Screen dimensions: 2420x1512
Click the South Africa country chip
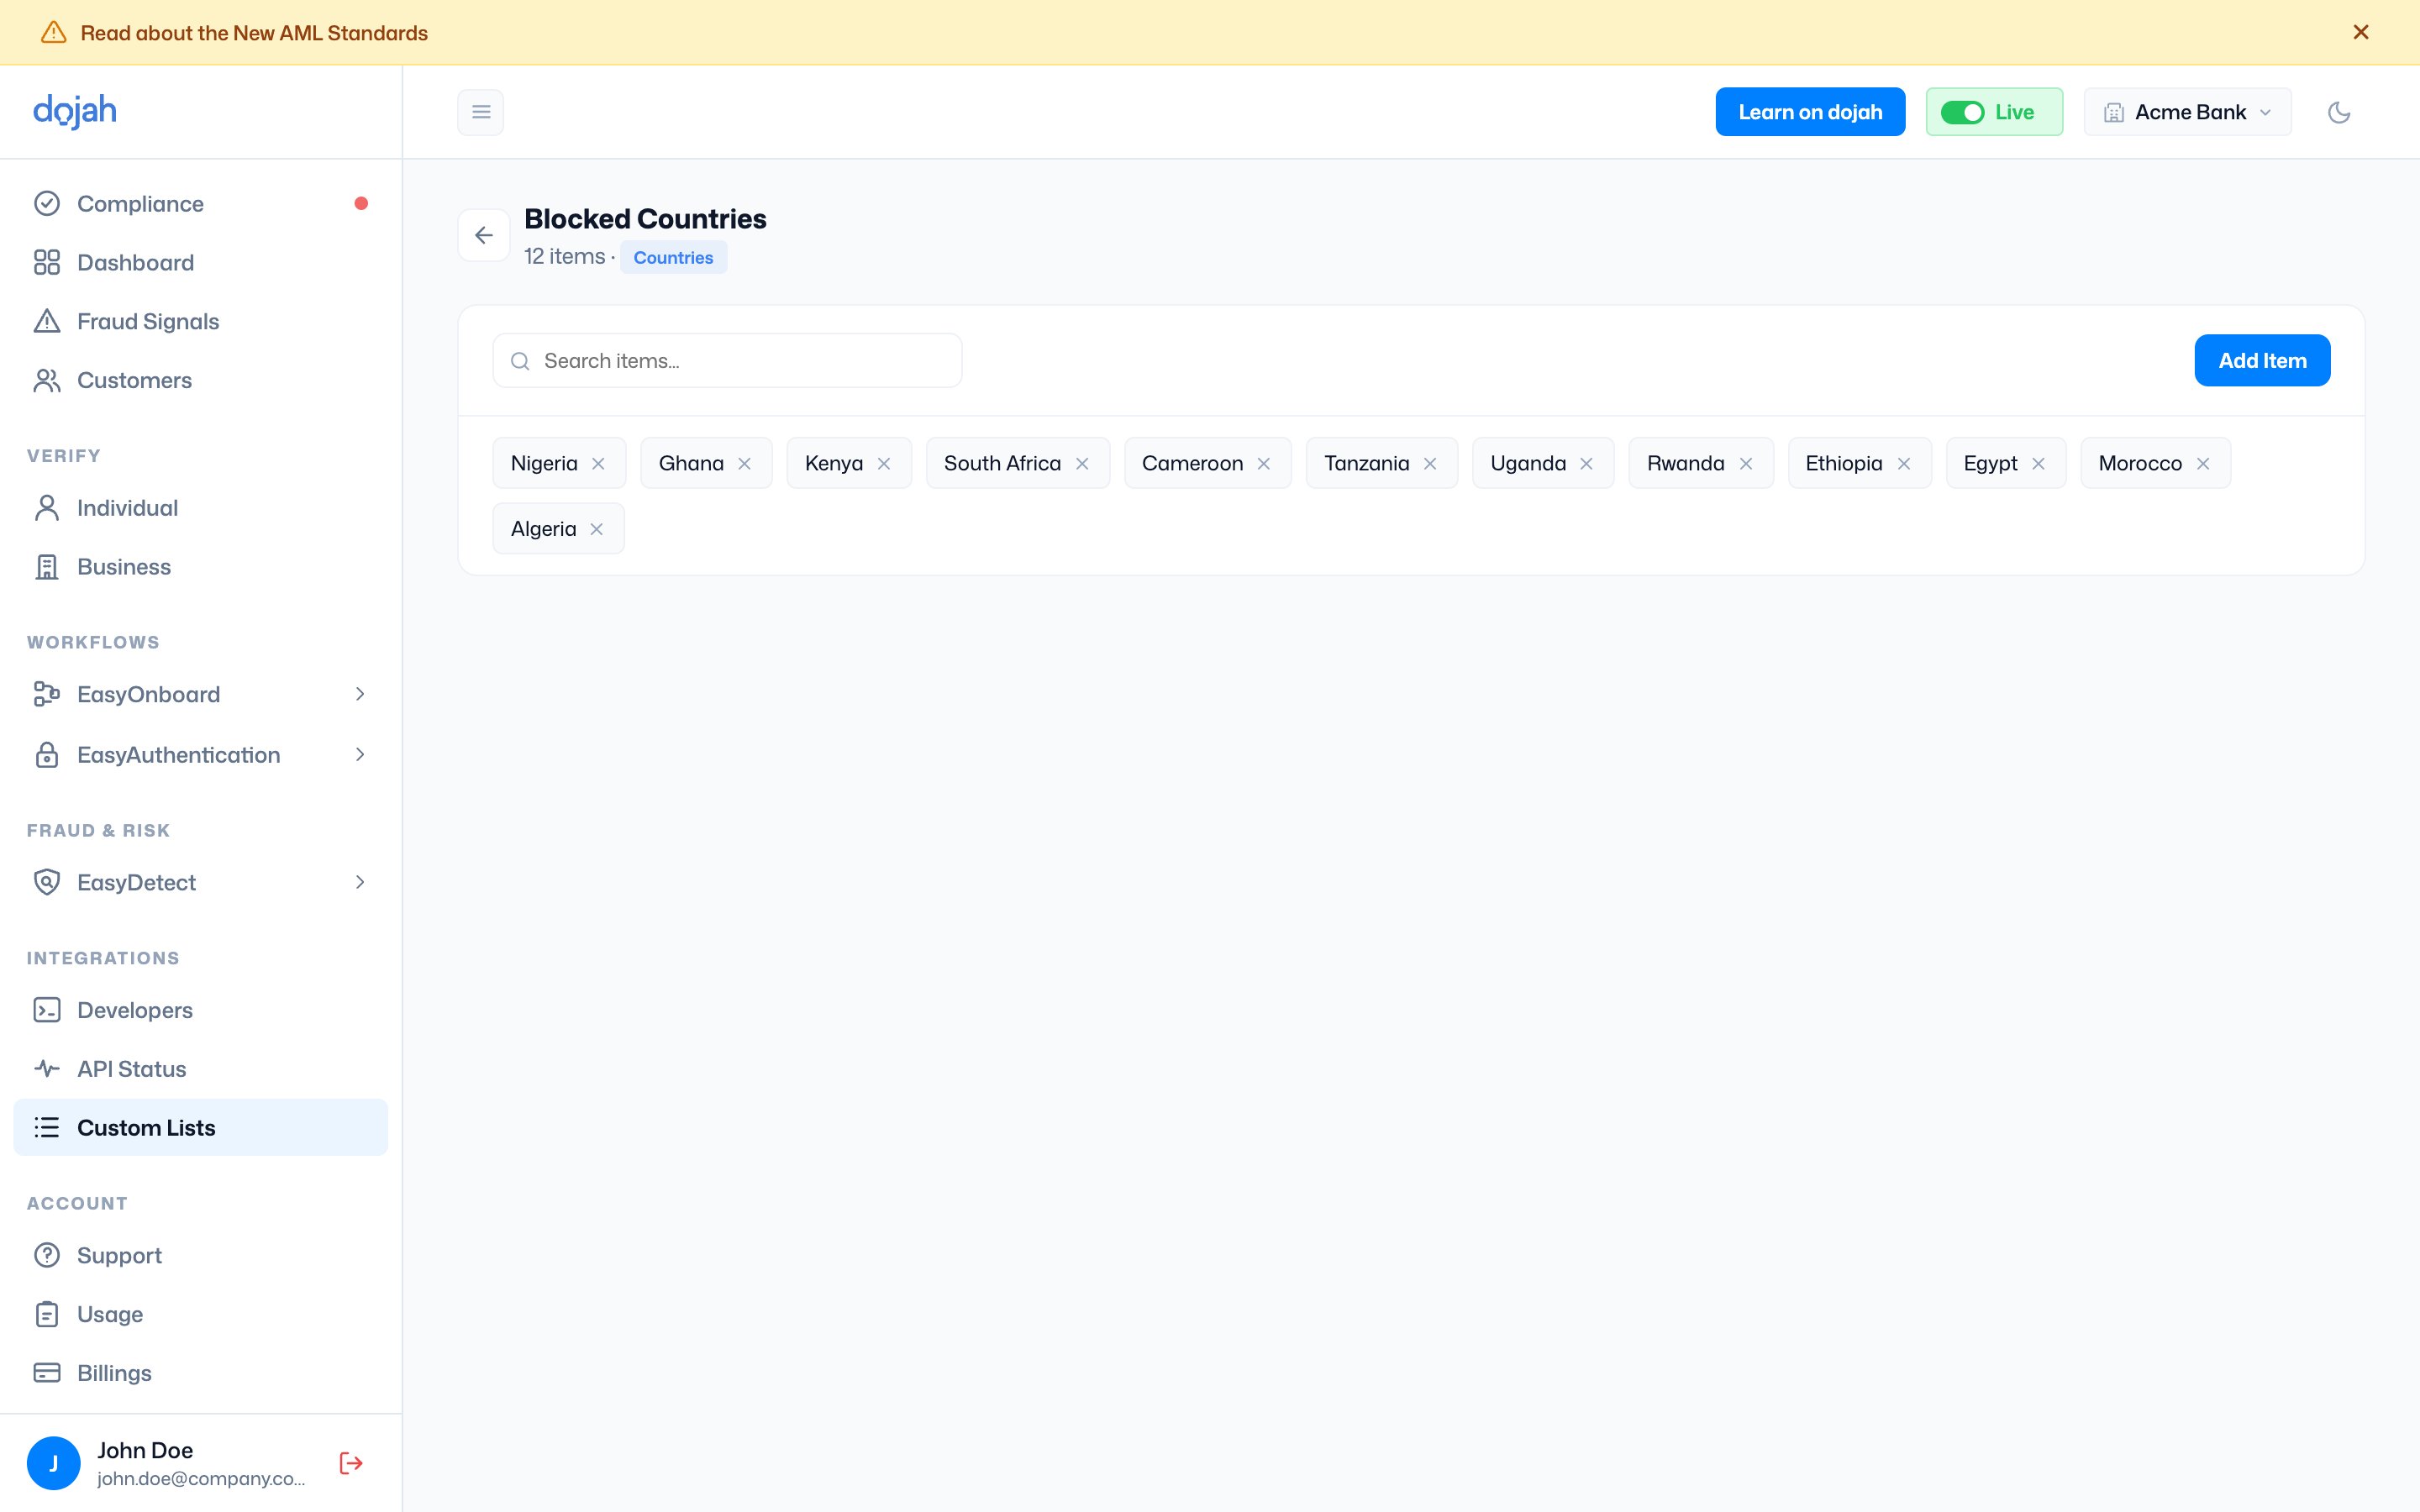tap(1018, 463)
